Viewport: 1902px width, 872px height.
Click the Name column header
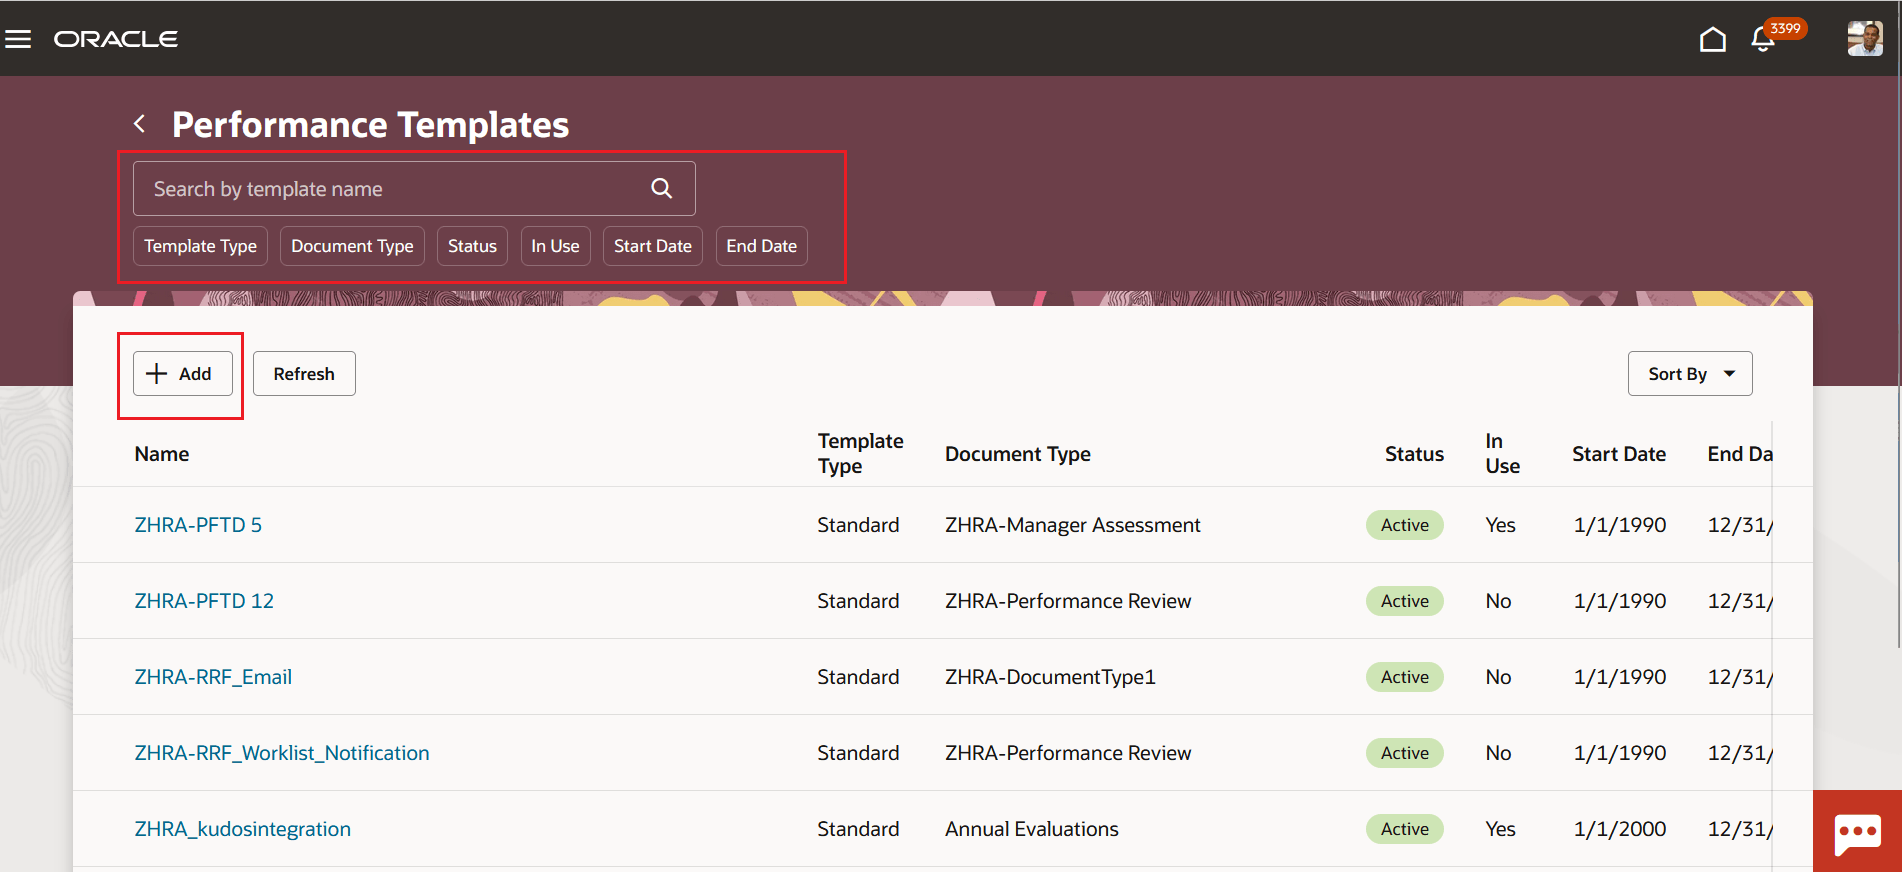coord(162,454)
